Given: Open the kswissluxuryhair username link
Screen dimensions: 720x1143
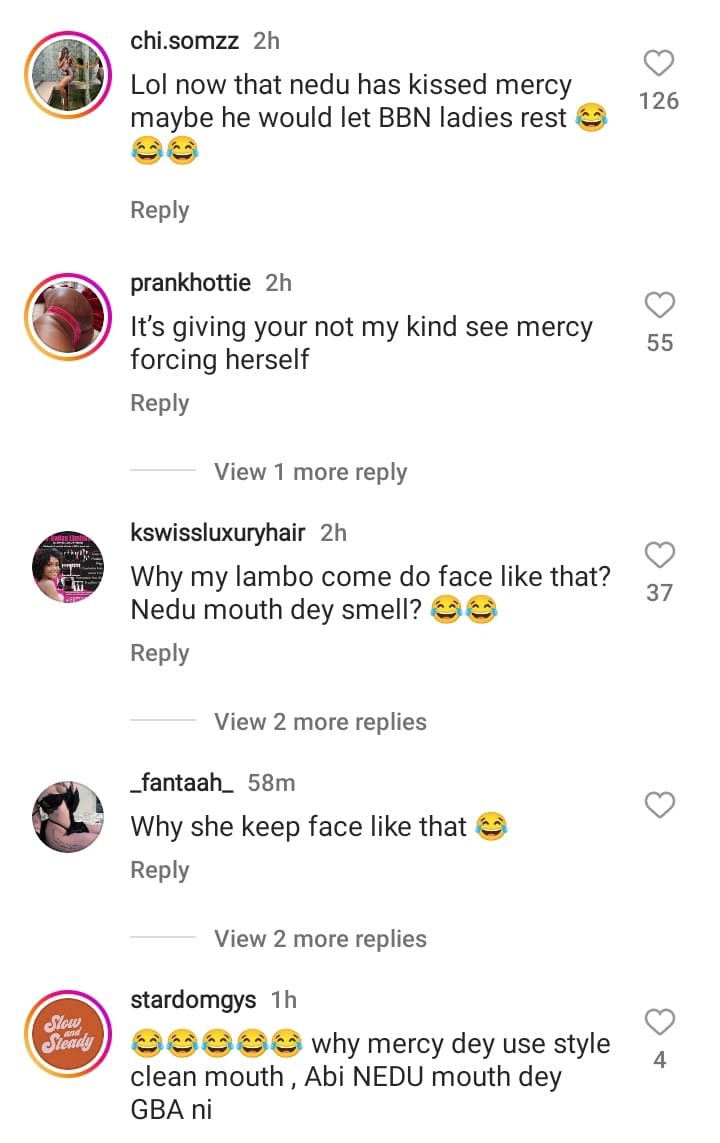Looking at the screenshot, I should [218, 533].
